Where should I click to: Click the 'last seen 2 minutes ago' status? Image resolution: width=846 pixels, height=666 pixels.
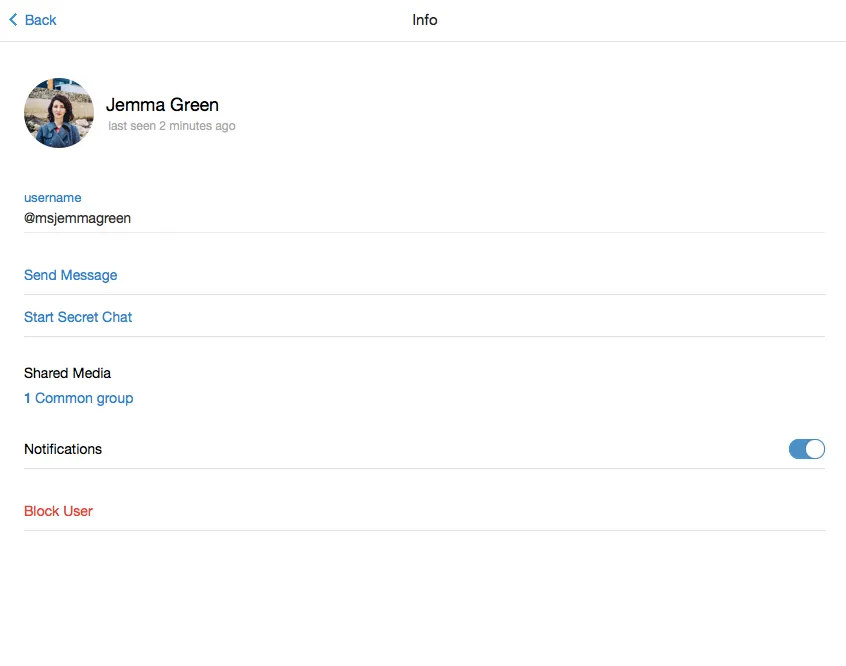[172, 126]
